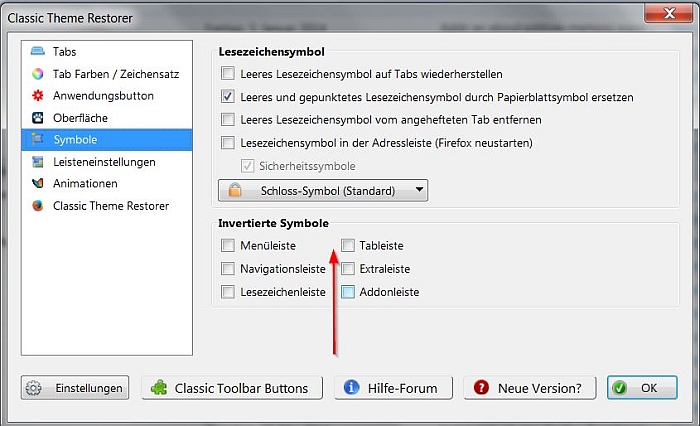Click the Leisteneinstellungen icon
Screen dimensions: 700x426
tap(38, 162)
